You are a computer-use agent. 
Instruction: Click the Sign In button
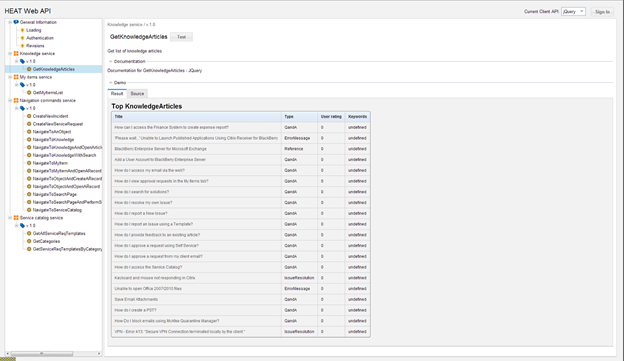[x=602, y=12]
